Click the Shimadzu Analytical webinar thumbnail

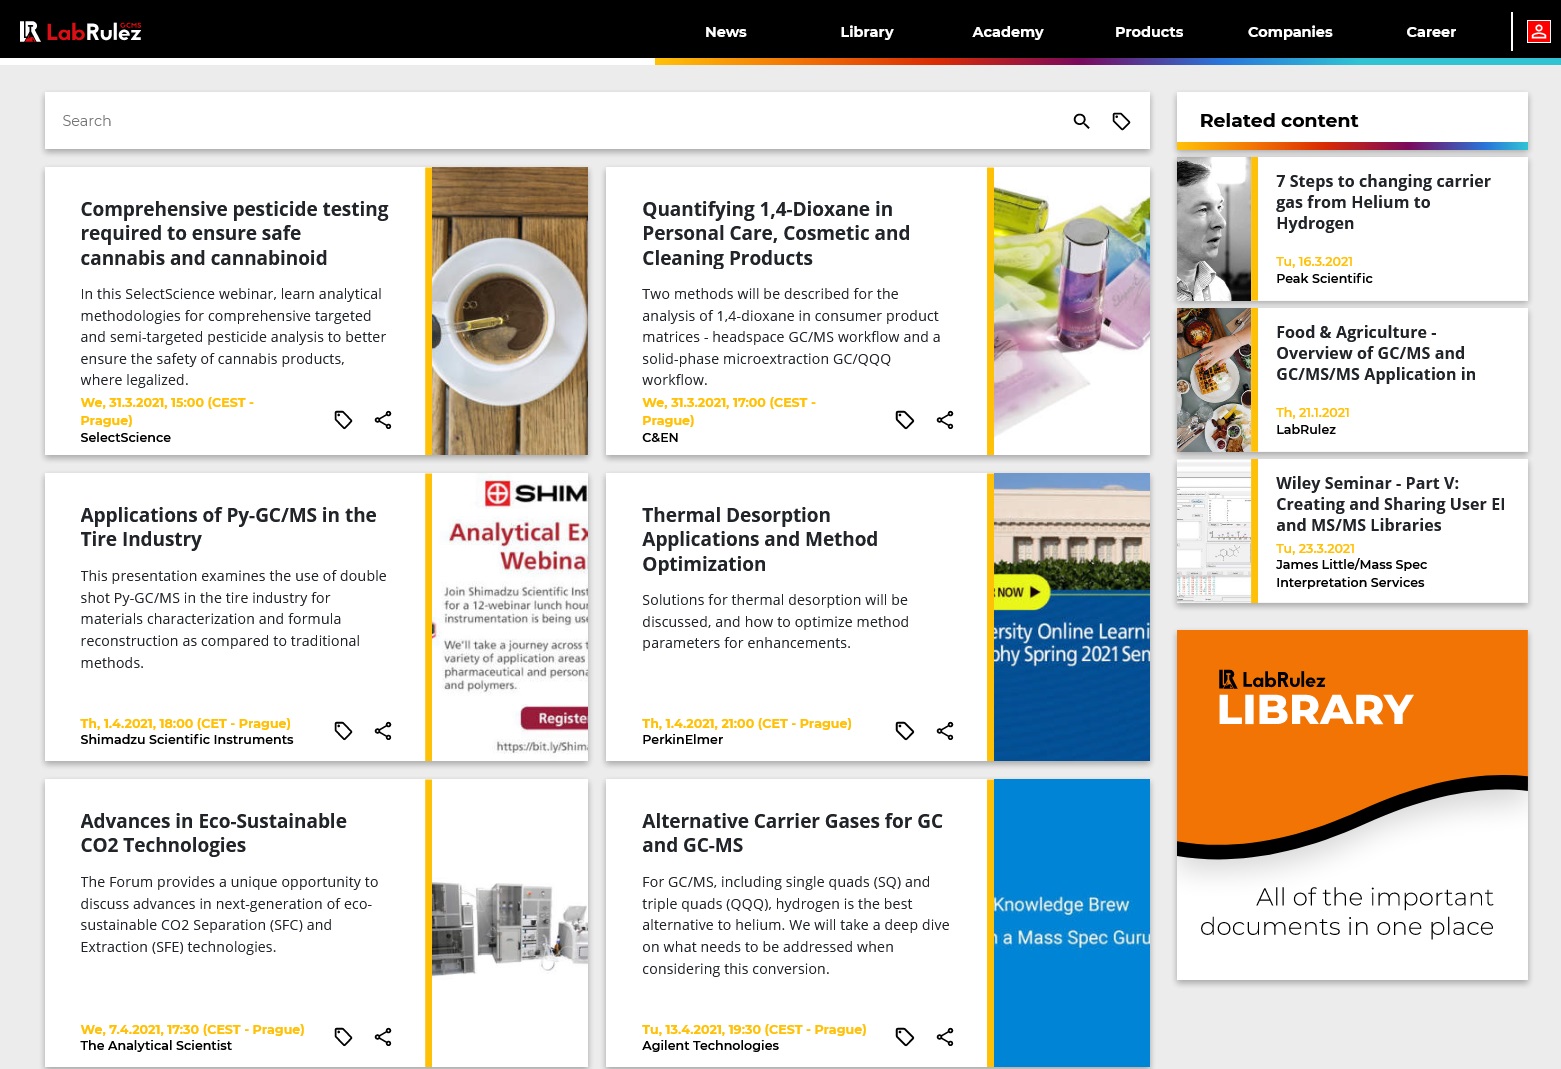(x=510, y=617)
